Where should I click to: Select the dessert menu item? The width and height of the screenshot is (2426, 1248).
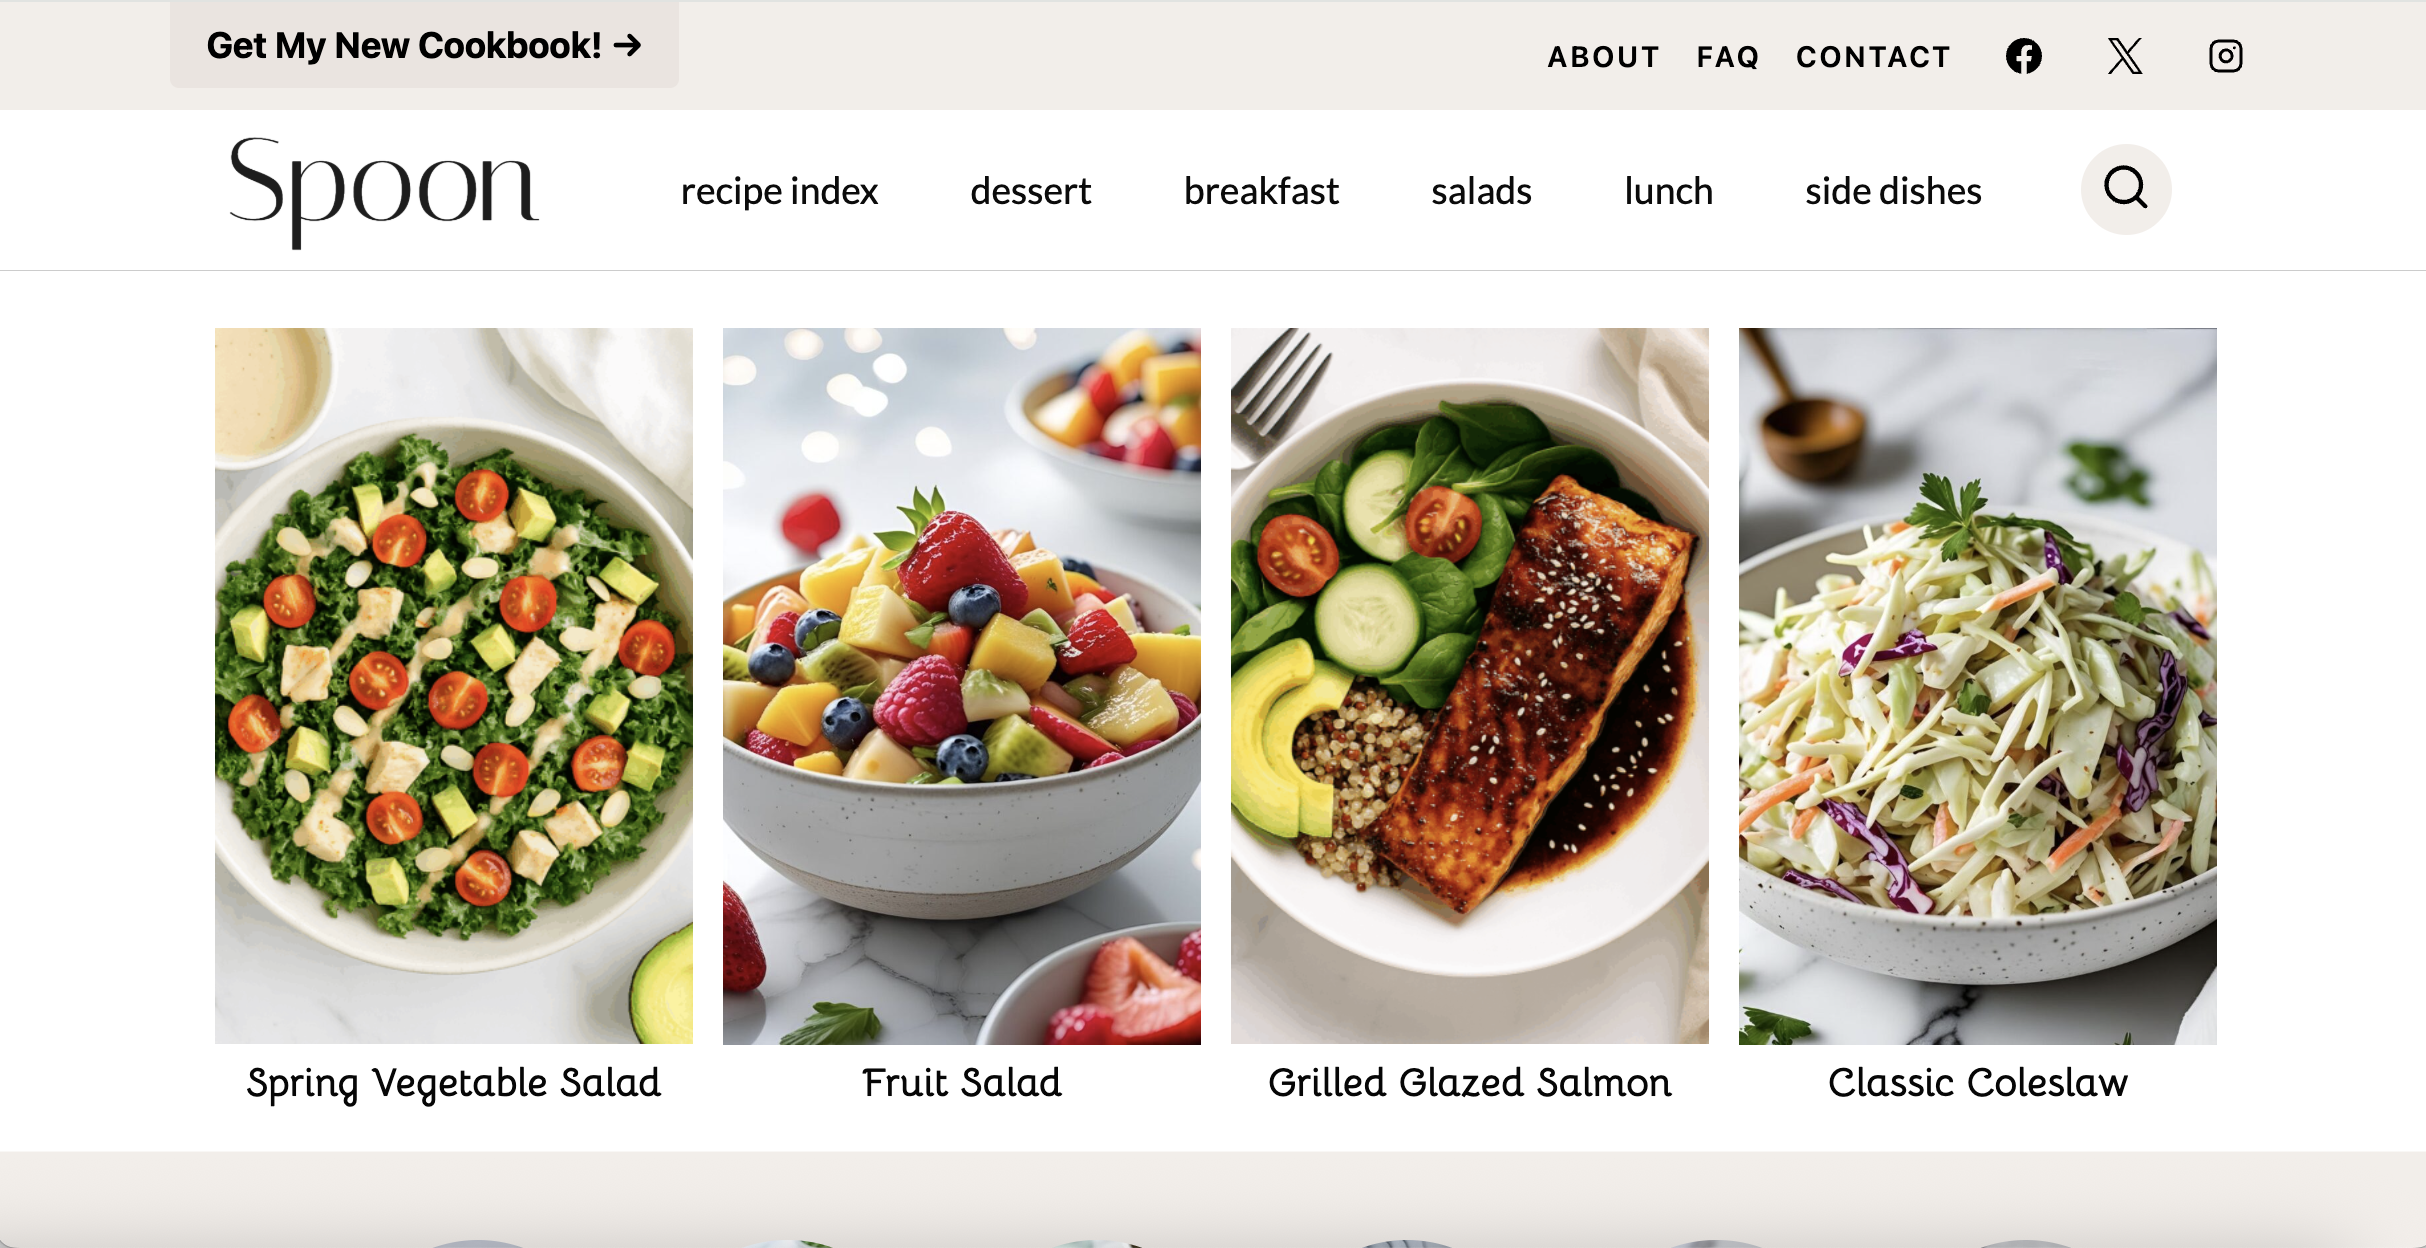click(1030, 191)
